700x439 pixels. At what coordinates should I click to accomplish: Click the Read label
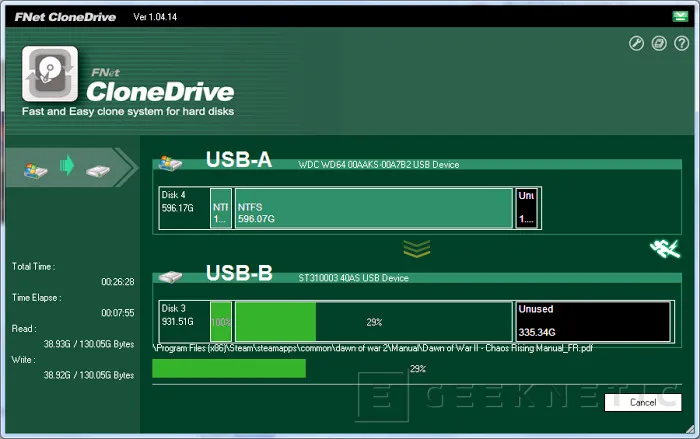(x=24, y=329)
